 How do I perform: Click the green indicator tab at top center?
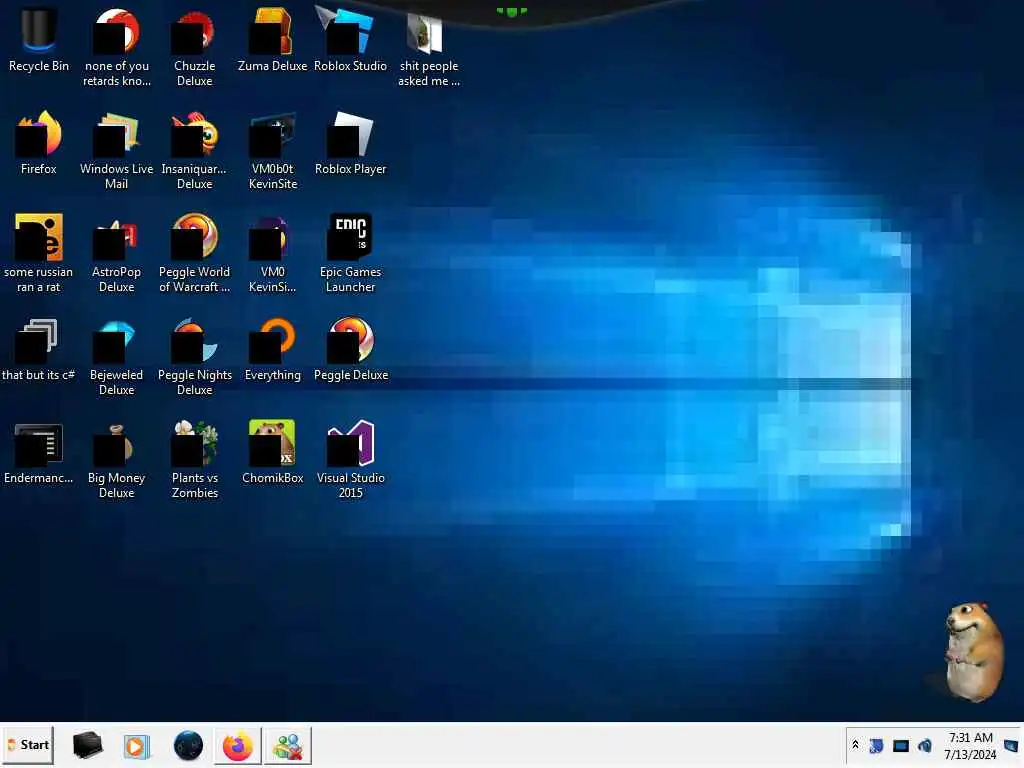(511, 11)
